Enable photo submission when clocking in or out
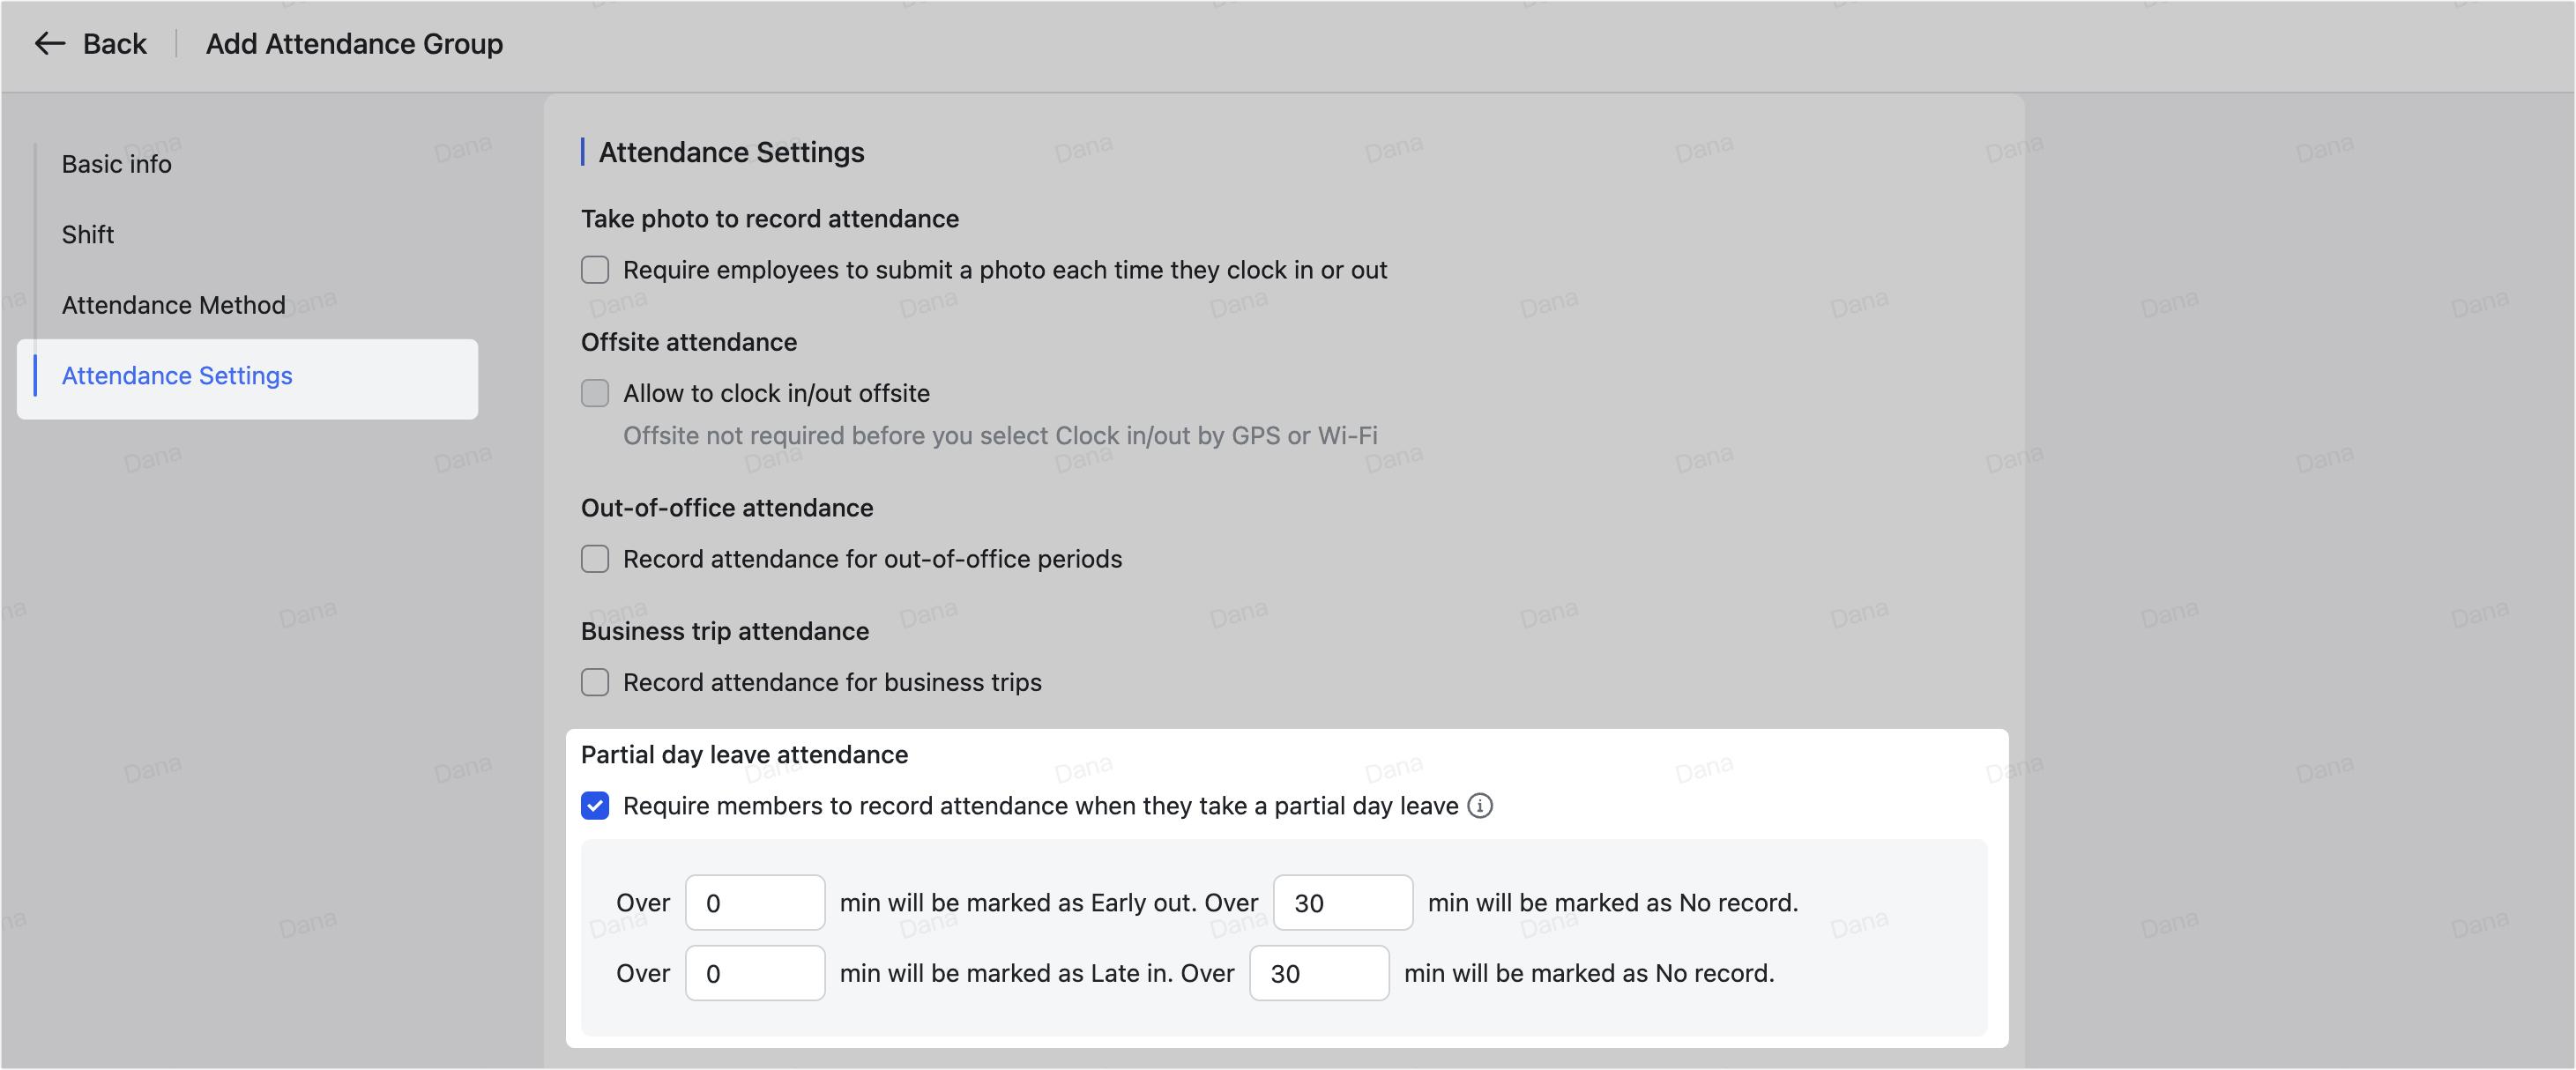This screenshot has height=1070, width=2576. tap(595, 269)
